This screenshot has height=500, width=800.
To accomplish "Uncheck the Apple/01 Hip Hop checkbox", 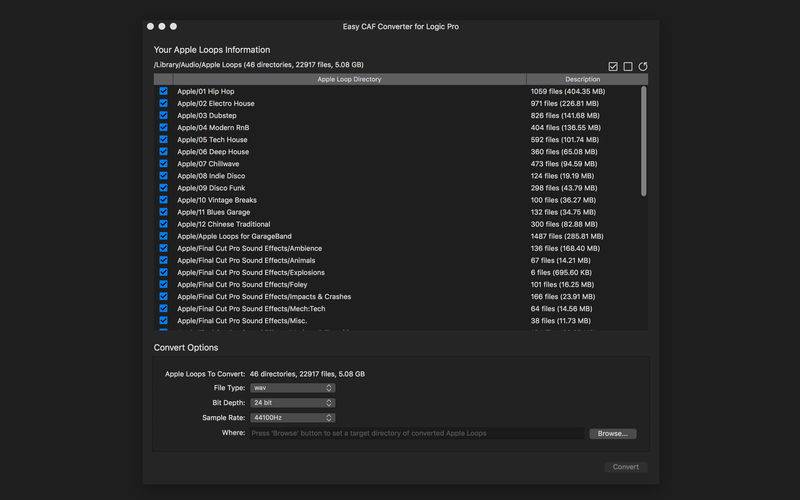I will click(x=163, y=91).
